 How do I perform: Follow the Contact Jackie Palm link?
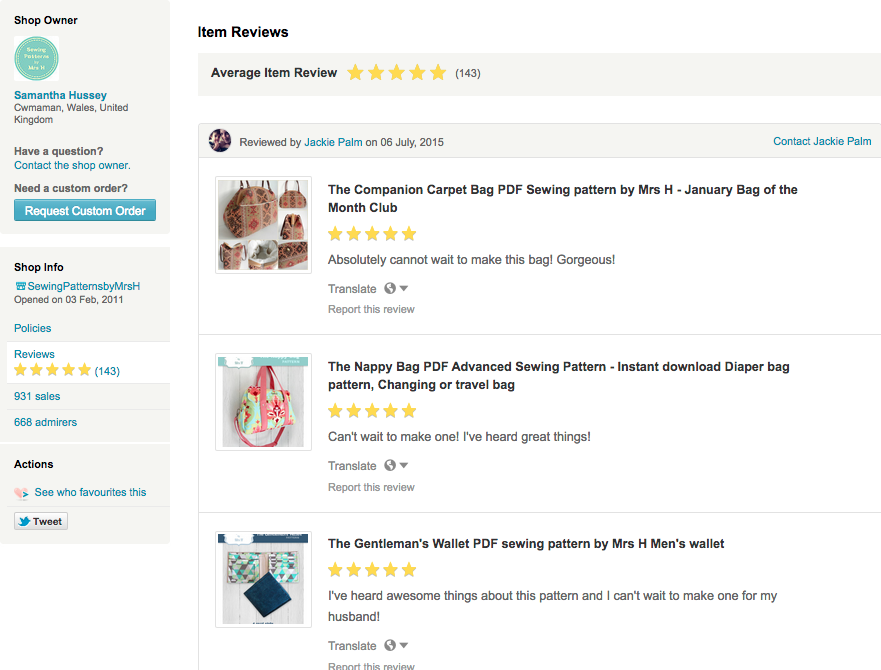[822, 141]
